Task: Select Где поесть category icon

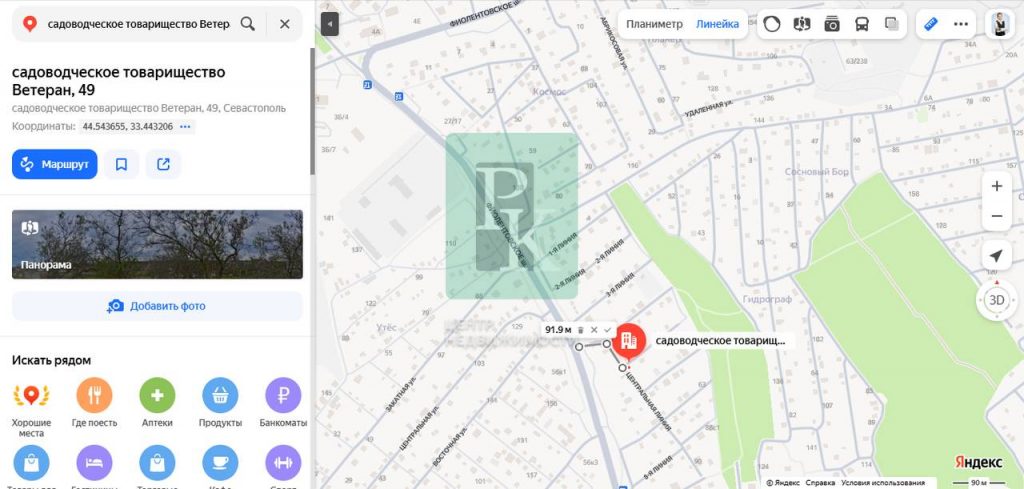Action: pos(95,396)
